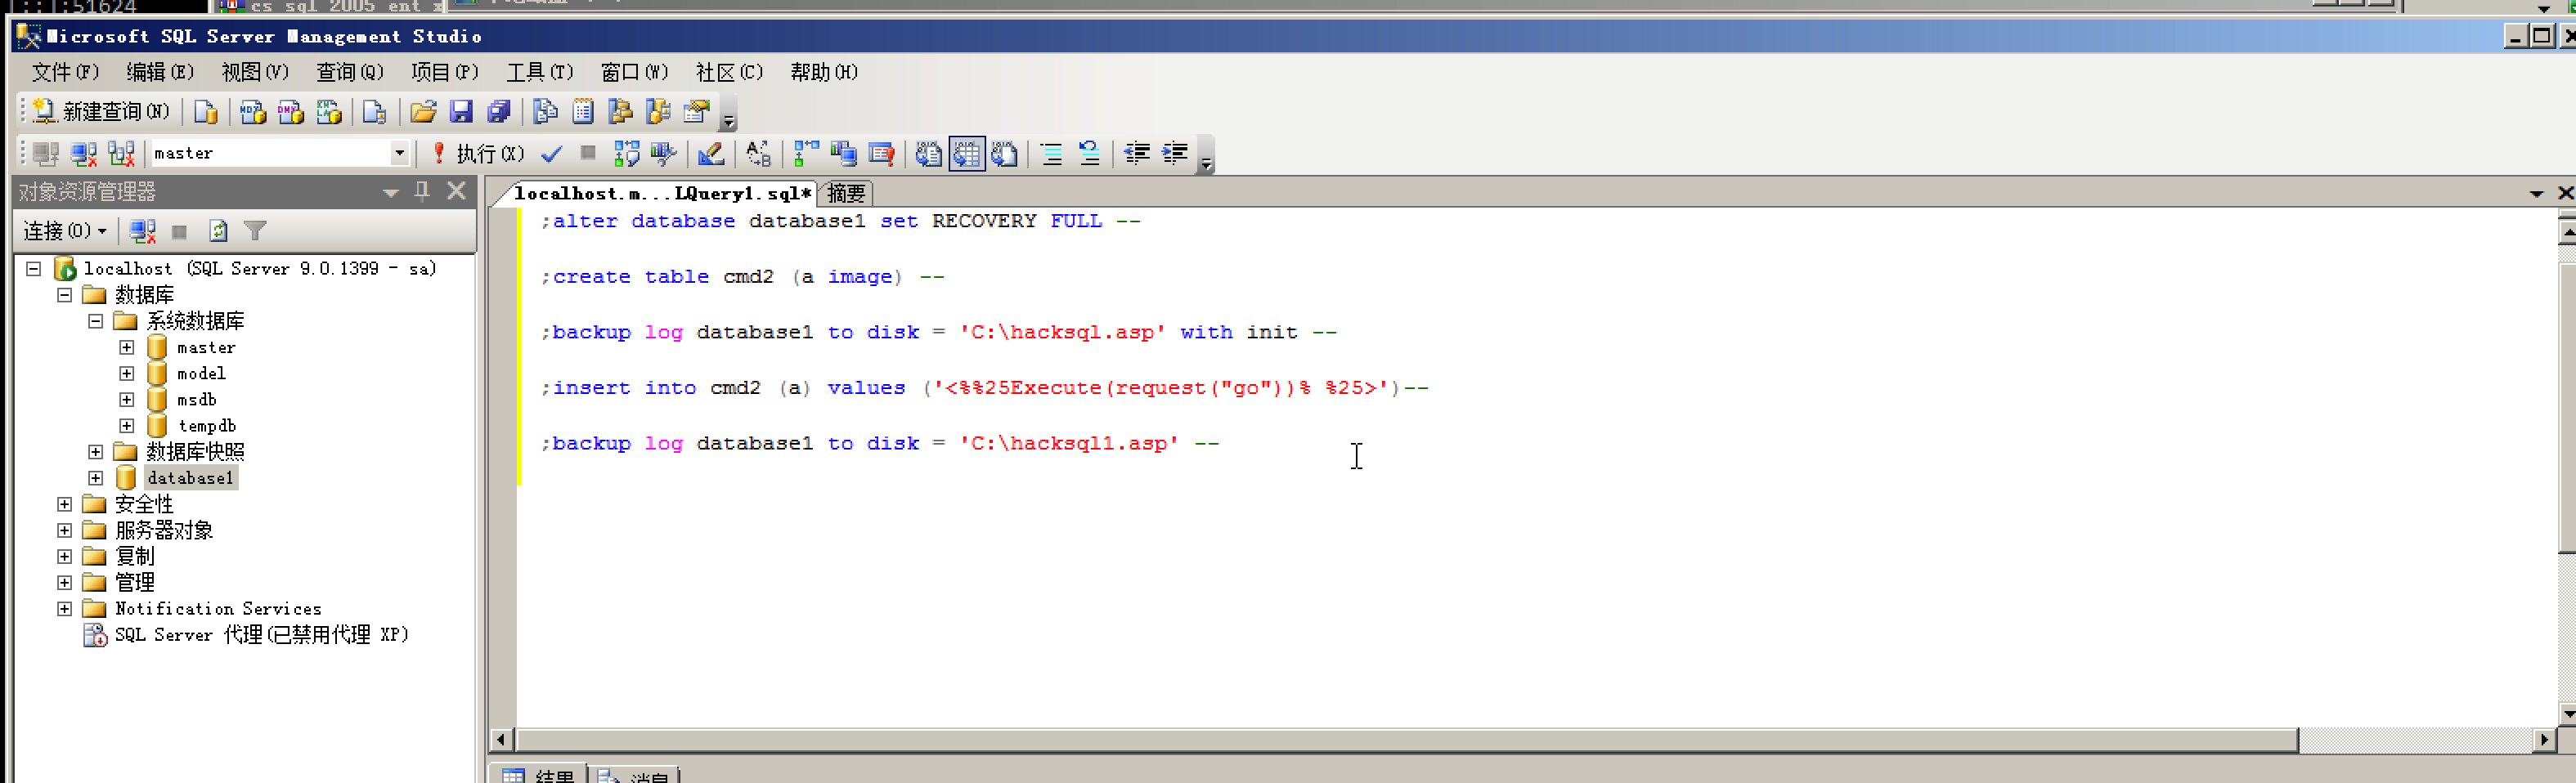Open Object Explorer from the toolbar
The image size is (2576, 783).
pos(621,111)
